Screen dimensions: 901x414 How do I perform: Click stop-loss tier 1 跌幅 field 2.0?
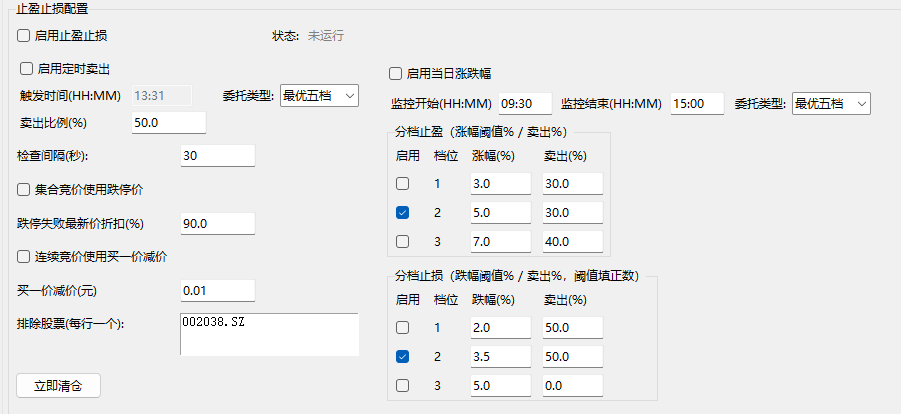pos(500,327)
